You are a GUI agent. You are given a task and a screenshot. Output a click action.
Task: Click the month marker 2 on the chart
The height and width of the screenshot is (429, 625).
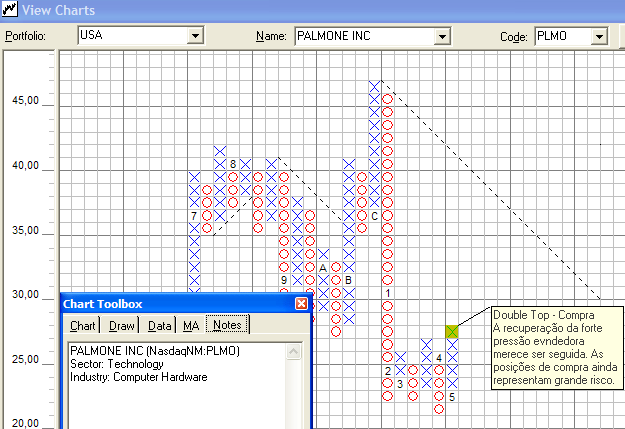coord(387,371)
